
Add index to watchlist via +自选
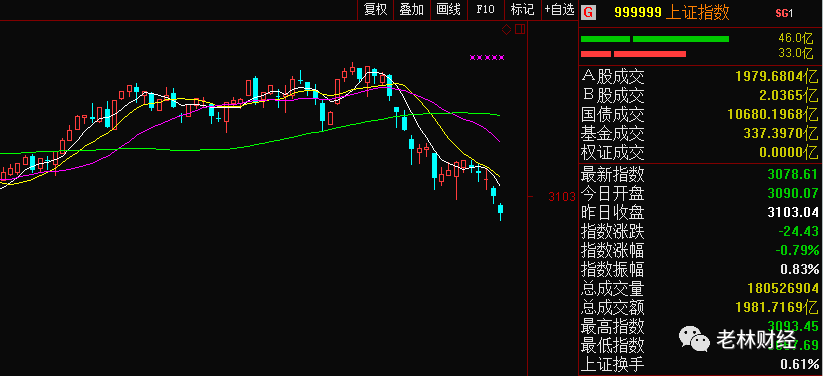560,9
